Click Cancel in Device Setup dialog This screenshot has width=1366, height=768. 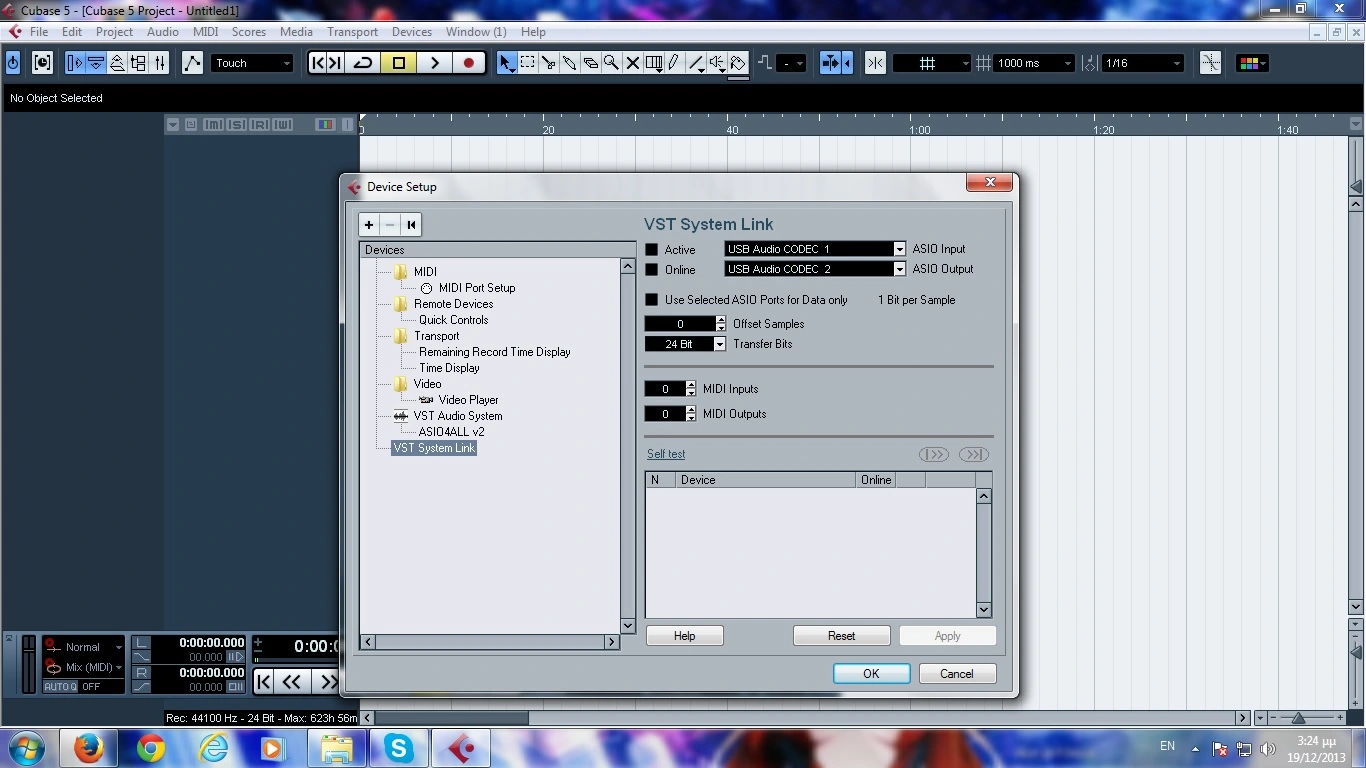[957, 674]
